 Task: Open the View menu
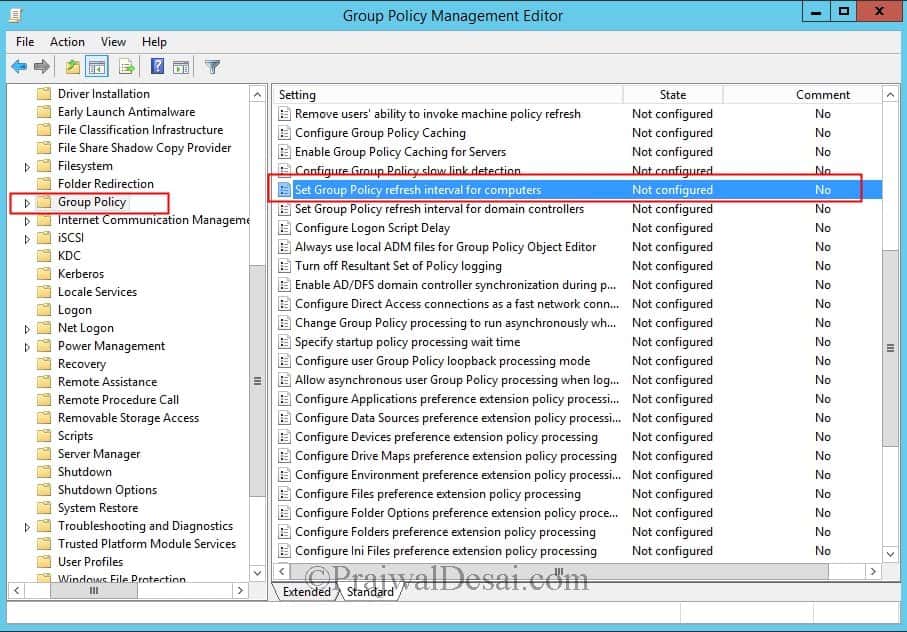[x=113, y=42]
